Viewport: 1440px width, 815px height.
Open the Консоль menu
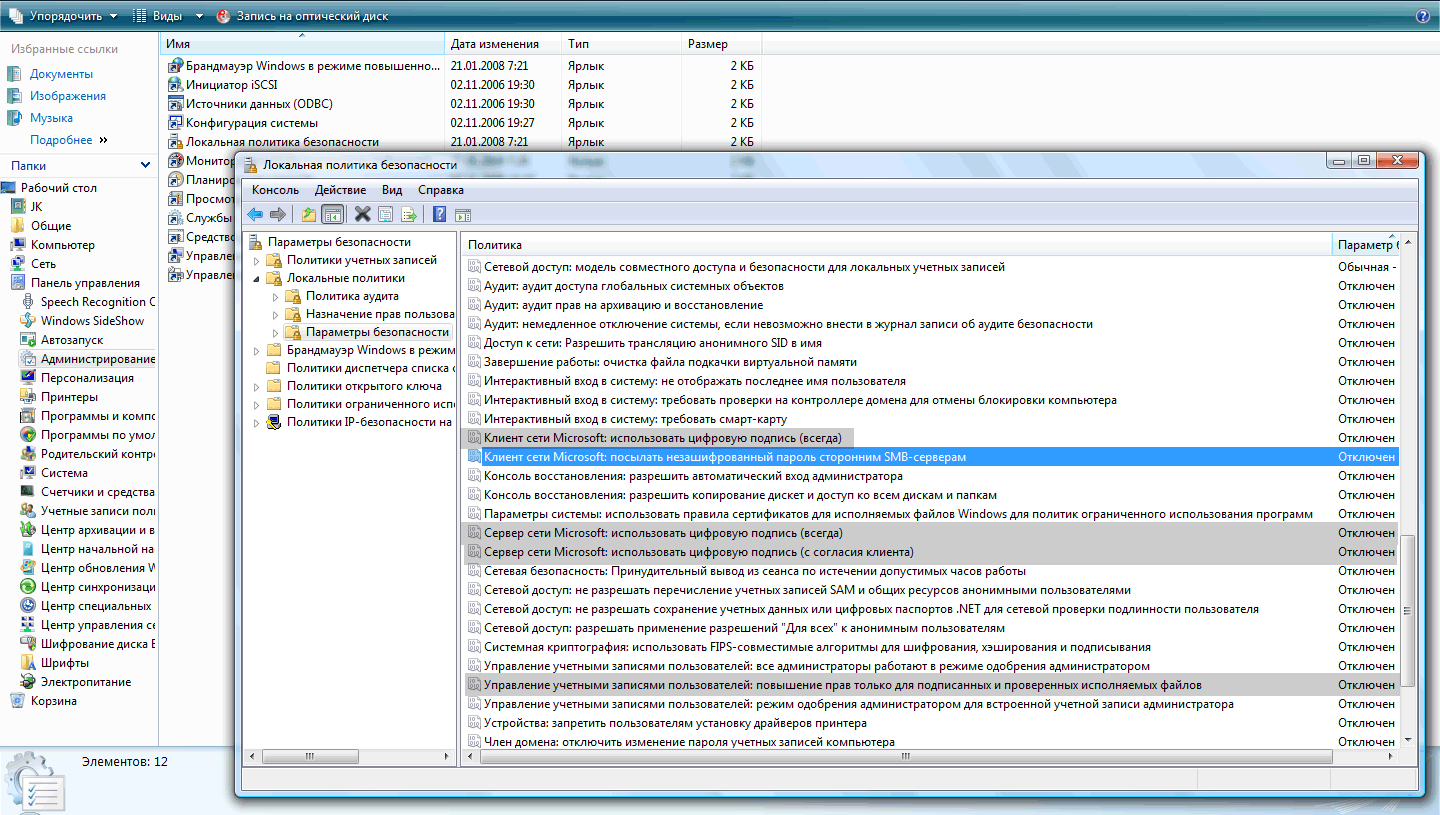[275, 190]
